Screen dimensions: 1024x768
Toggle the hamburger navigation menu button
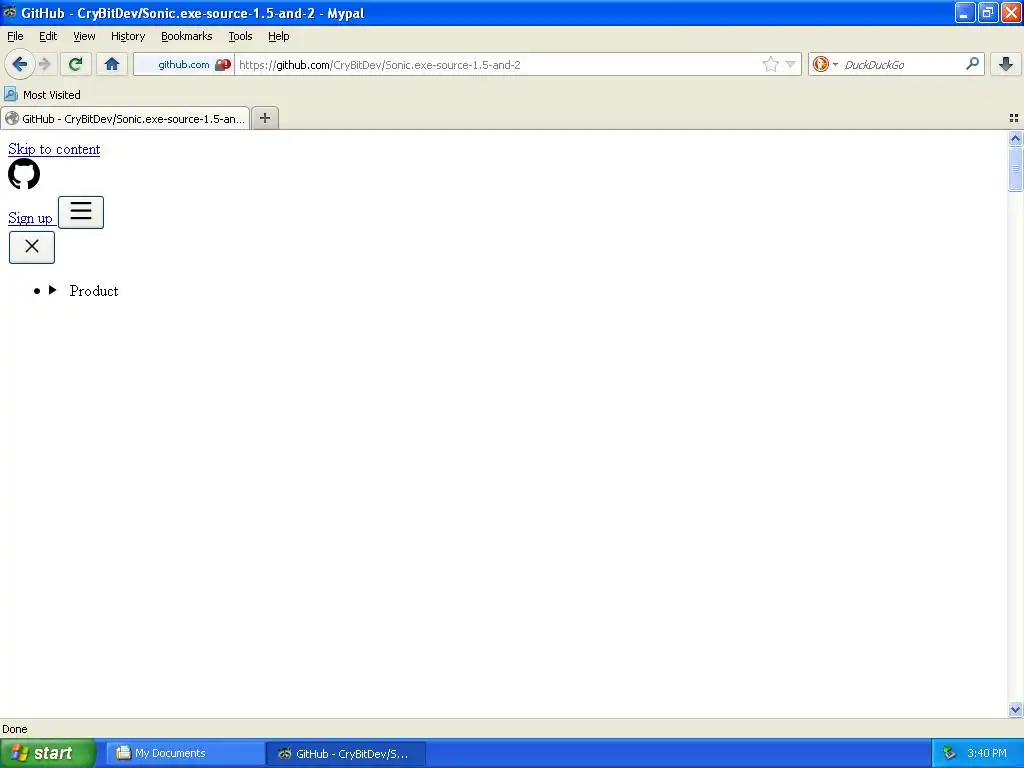(81, 212)
